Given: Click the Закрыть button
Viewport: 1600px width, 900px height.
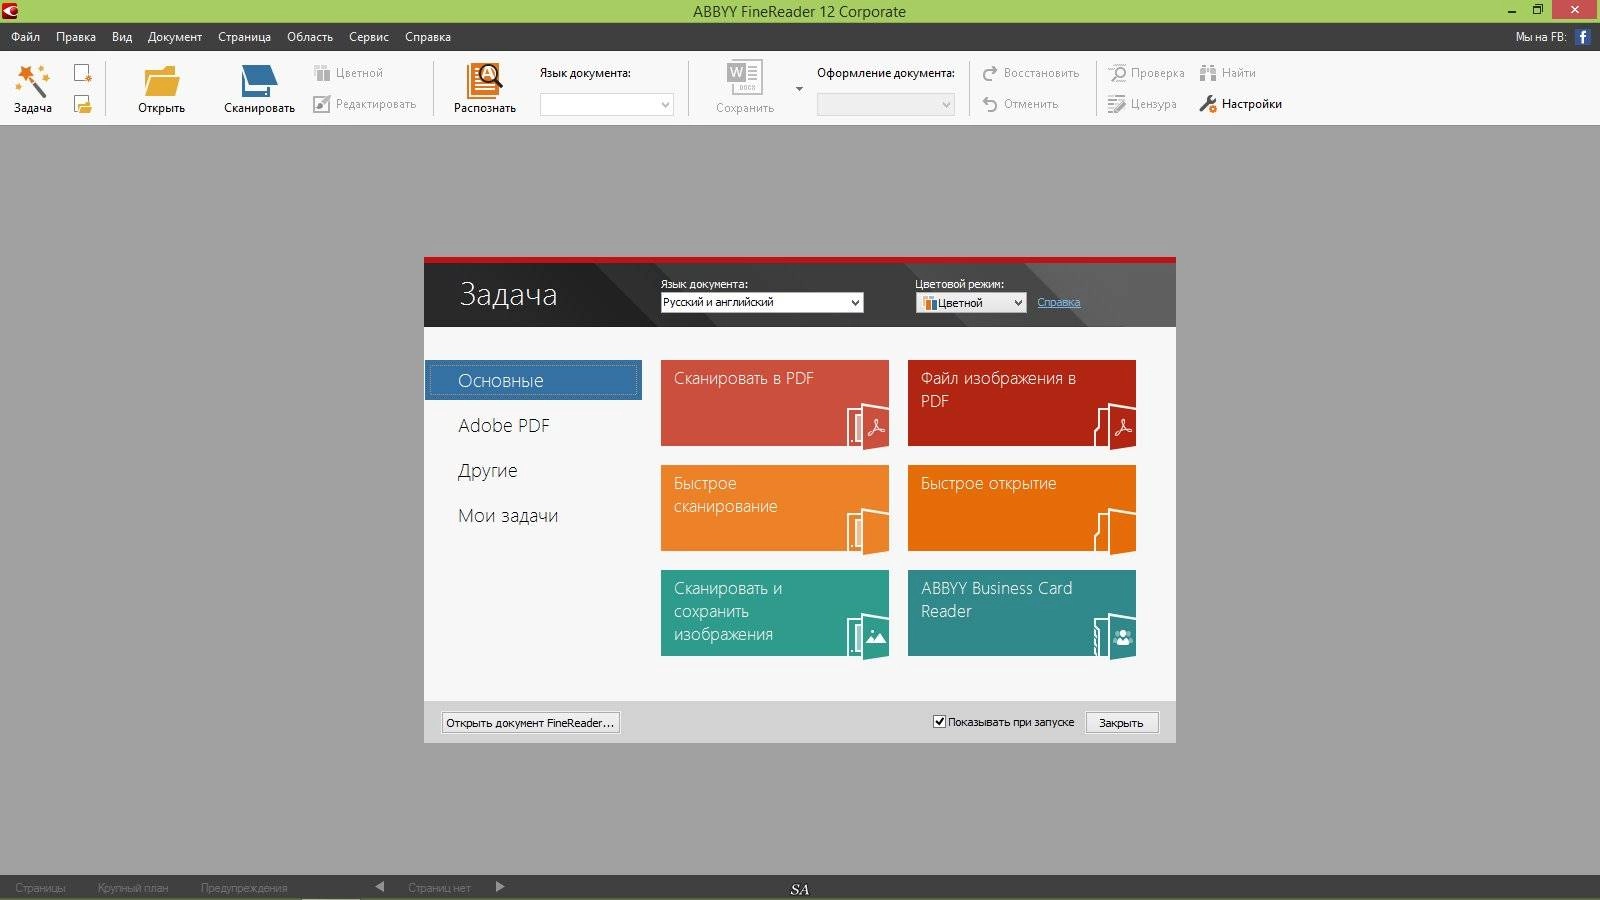Looking at the screenshot, I should pyautogui.click(x=1121, y=722).
